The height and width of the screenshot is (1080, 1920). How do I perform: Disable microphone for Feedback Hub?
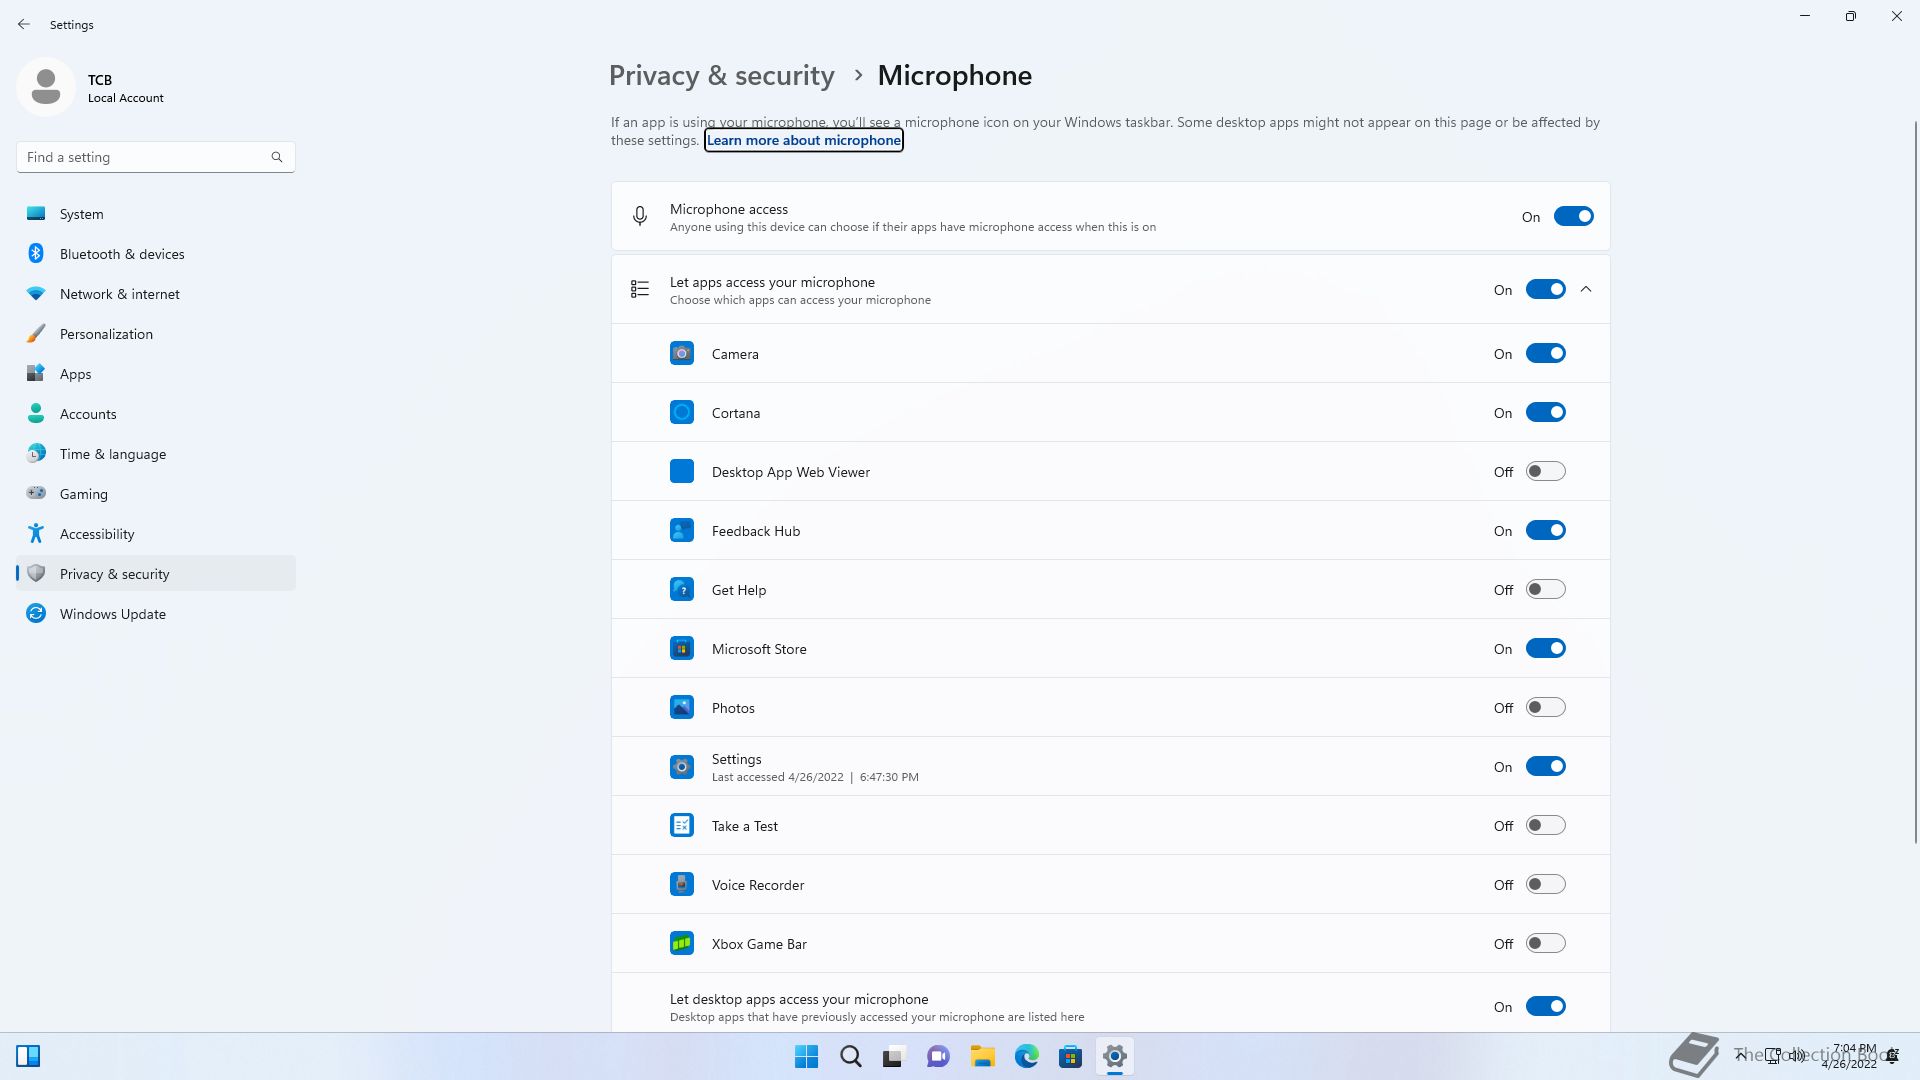click(1545, 531)
